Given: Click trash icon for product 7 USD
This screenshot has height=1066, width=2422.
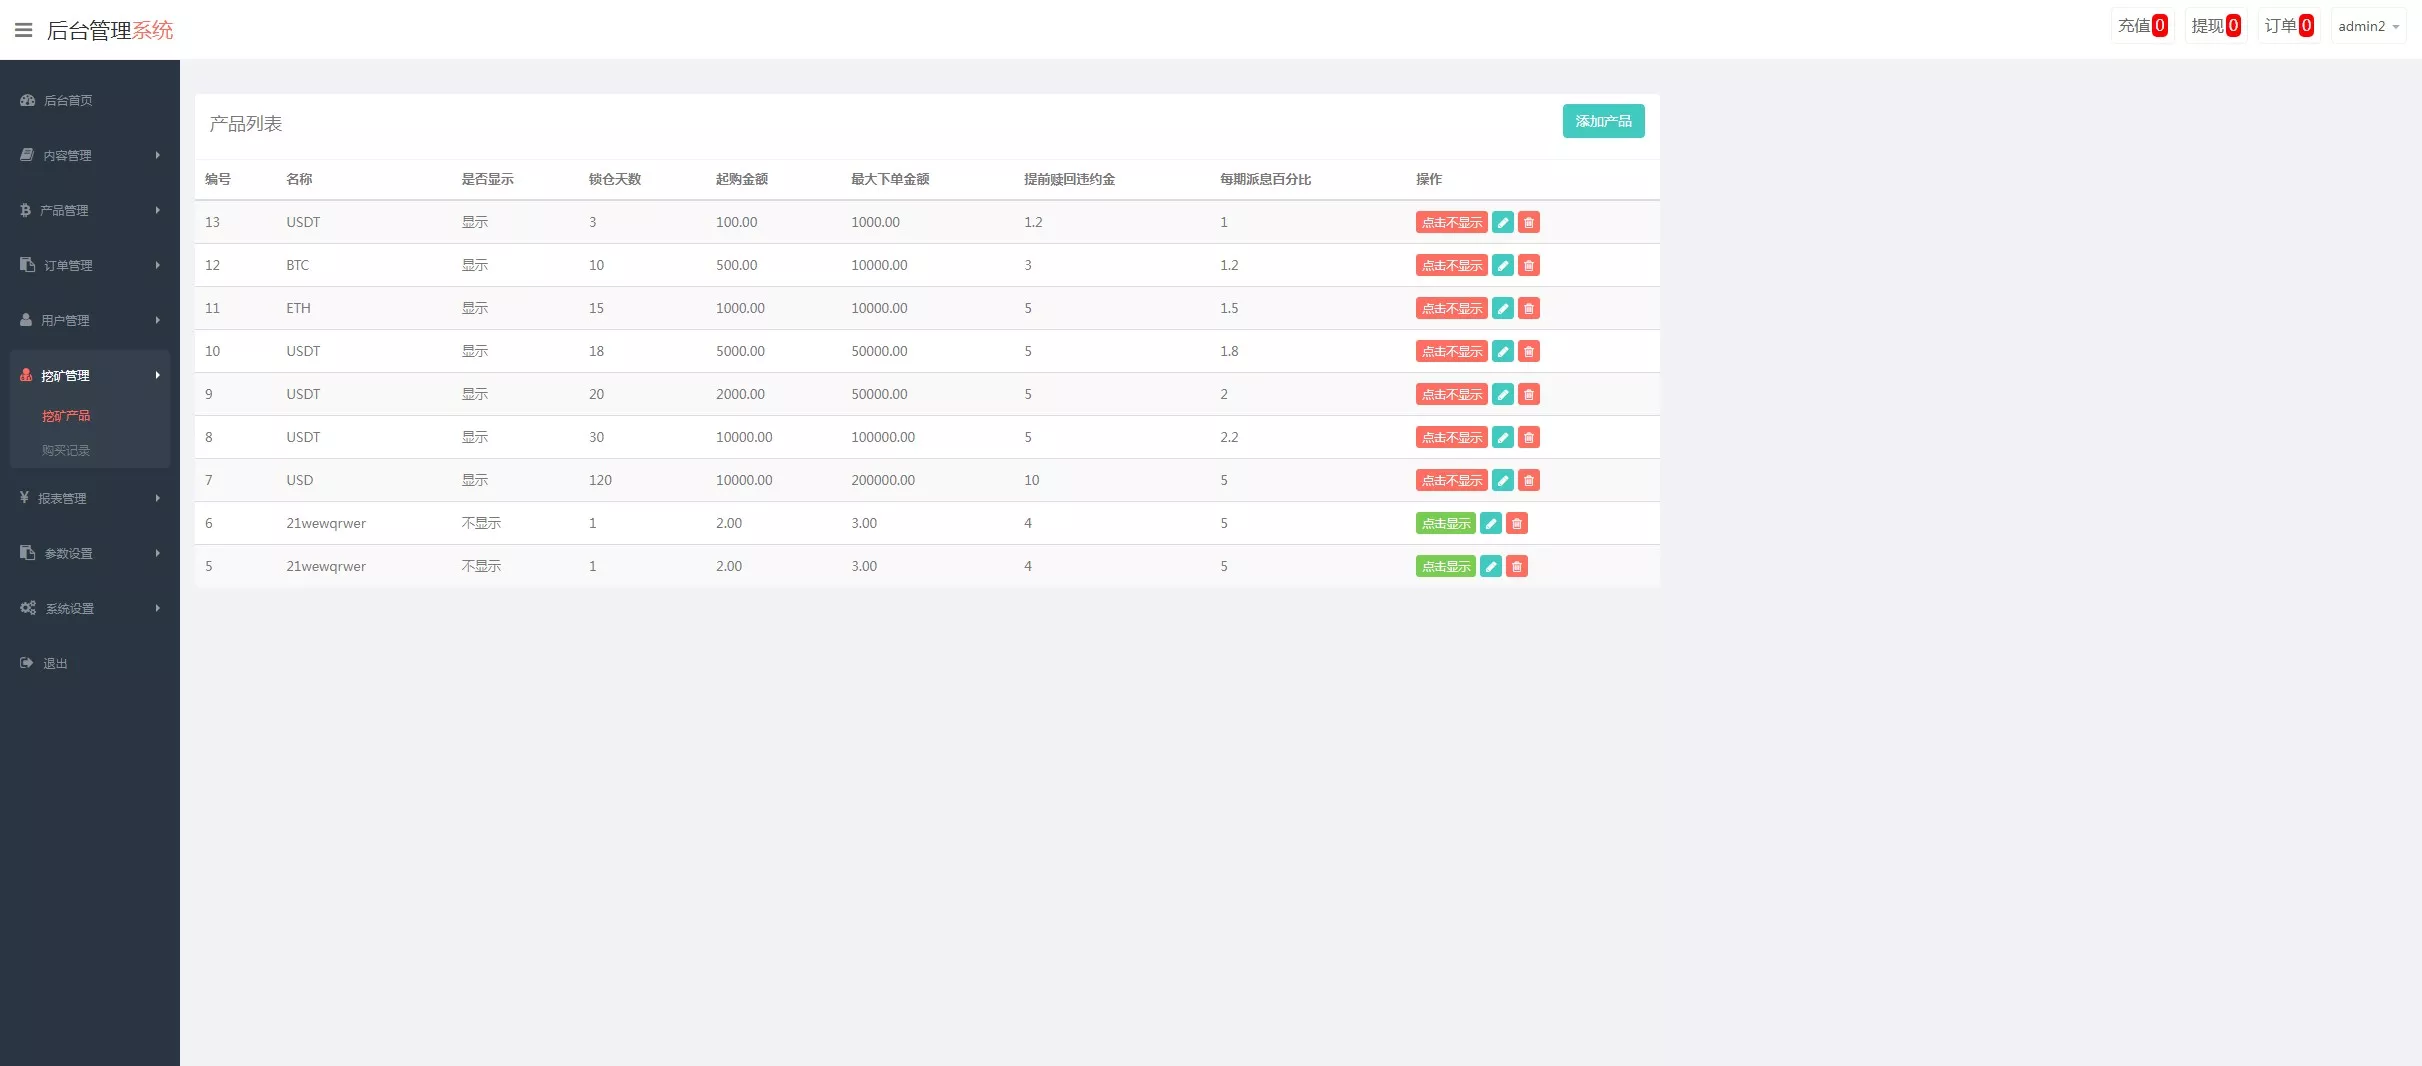Looking at the screenshot, I should tap(1528, 480).
